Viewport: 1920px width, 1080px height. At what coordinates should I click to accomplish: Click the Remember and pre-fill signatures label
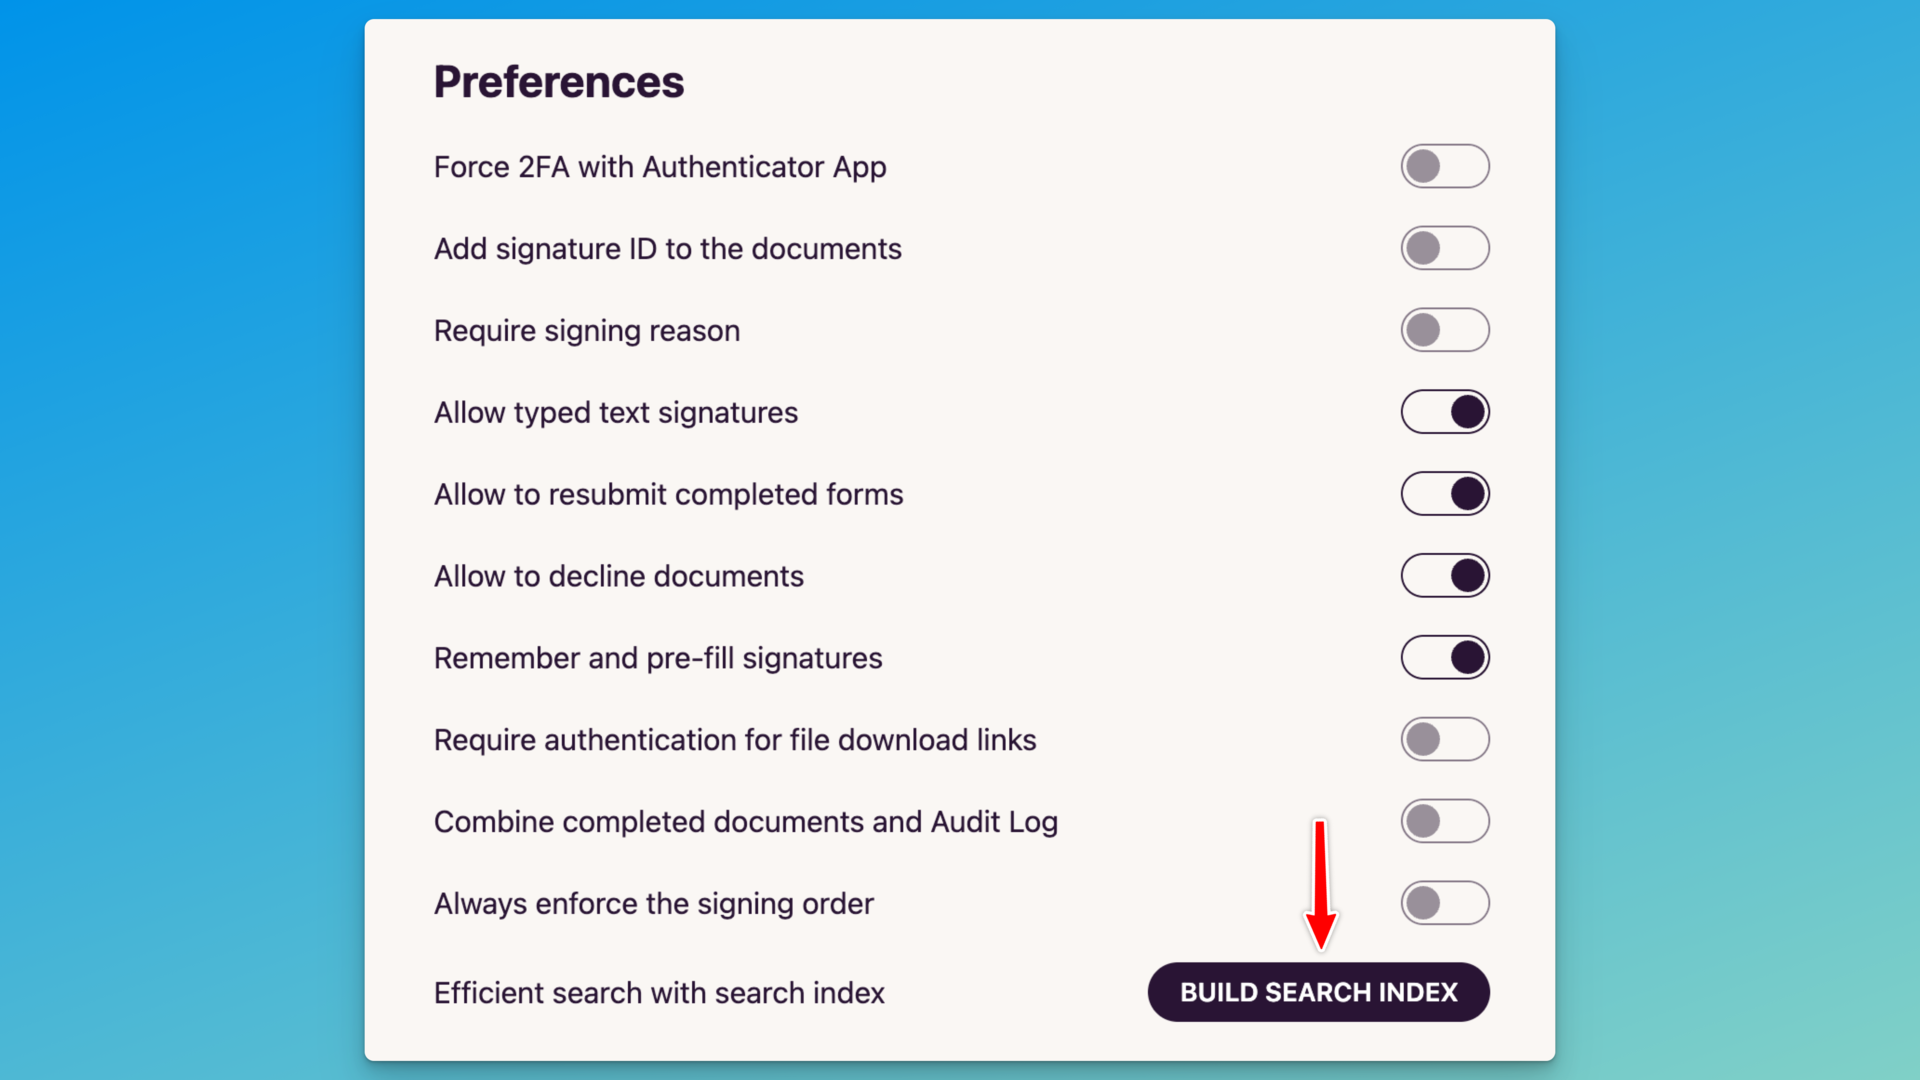click(x=657, y=658)
